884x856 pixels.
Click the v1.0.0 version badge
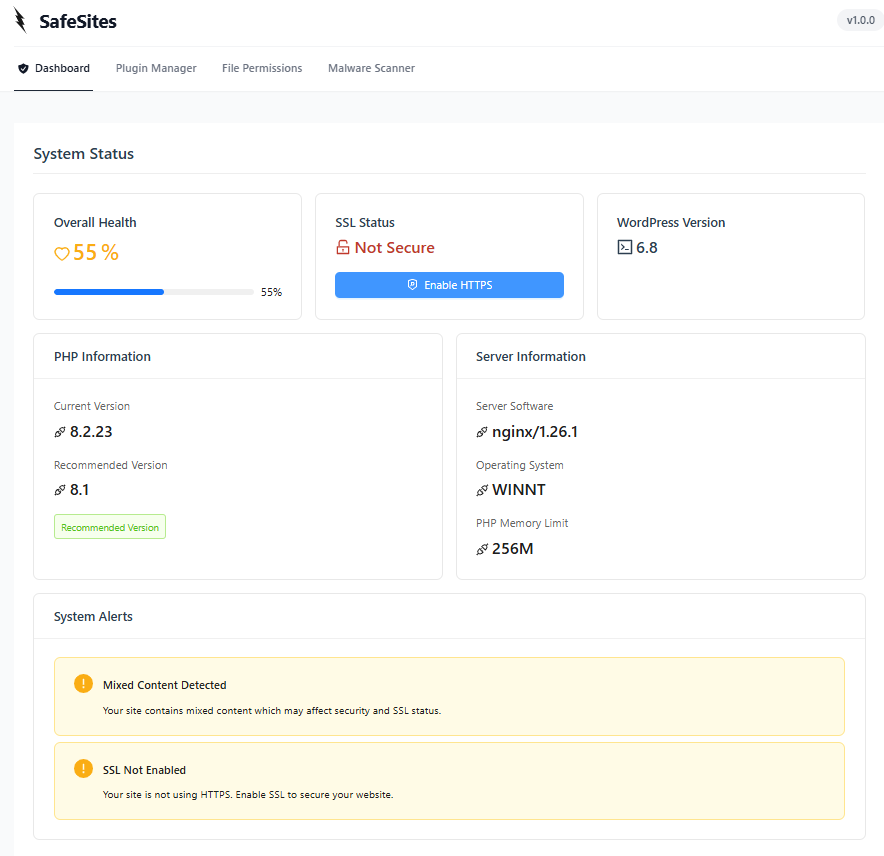859,20
